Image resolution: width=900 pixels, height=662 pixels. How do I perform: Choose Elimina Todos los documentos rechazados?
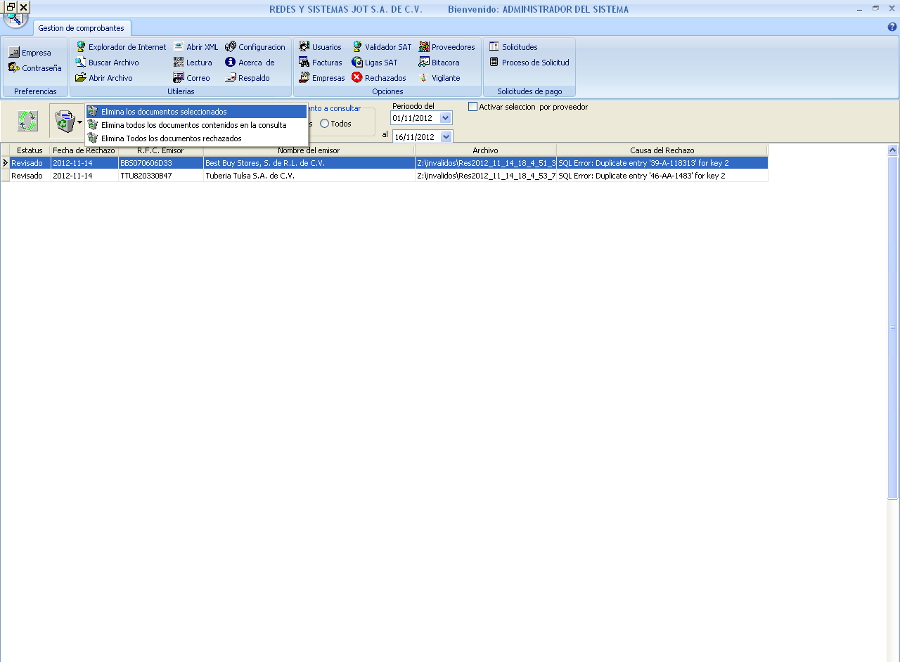pos(171,138)
